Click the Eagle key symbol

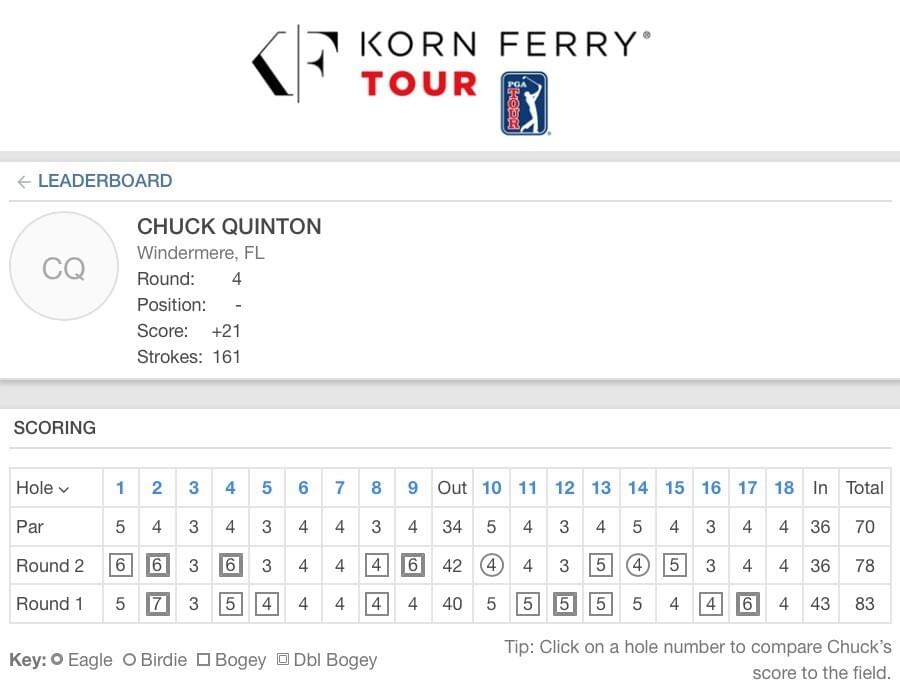(x=57, y=659)
